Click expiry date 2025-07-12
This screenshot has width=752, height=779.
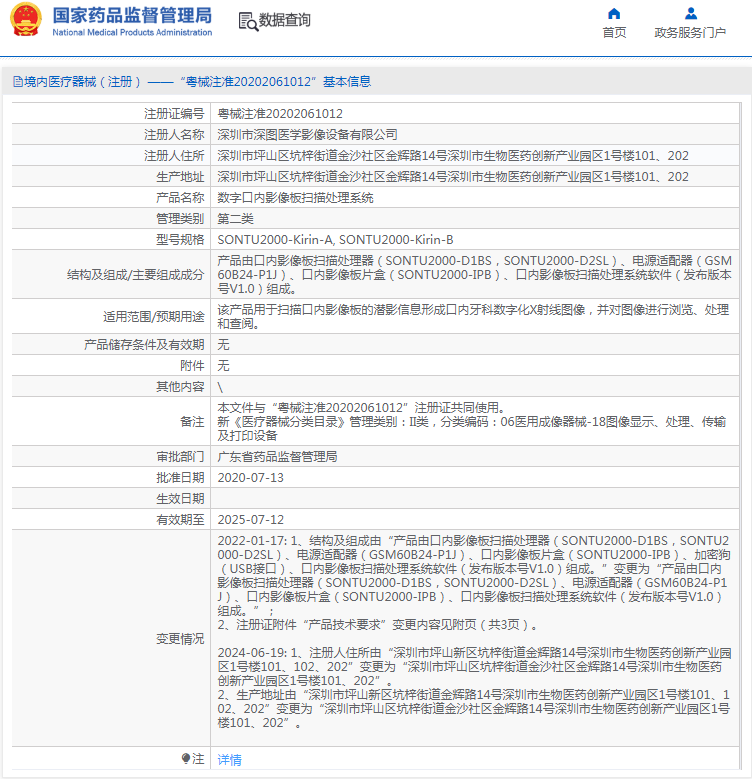(x=250, y=520)
